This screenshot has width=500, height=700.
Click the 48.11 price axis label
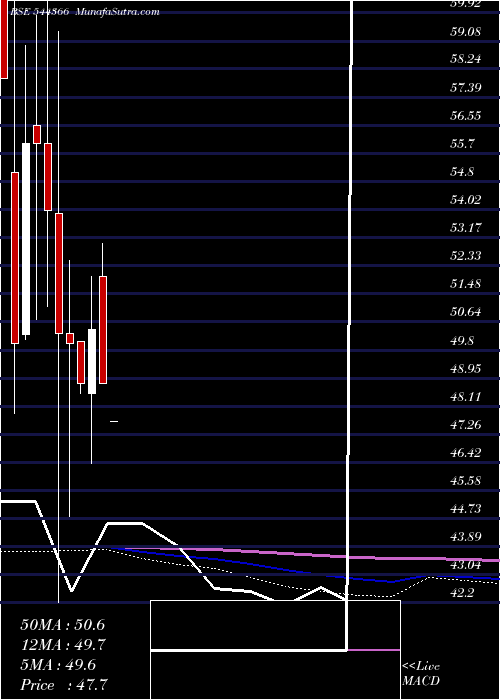466,396
